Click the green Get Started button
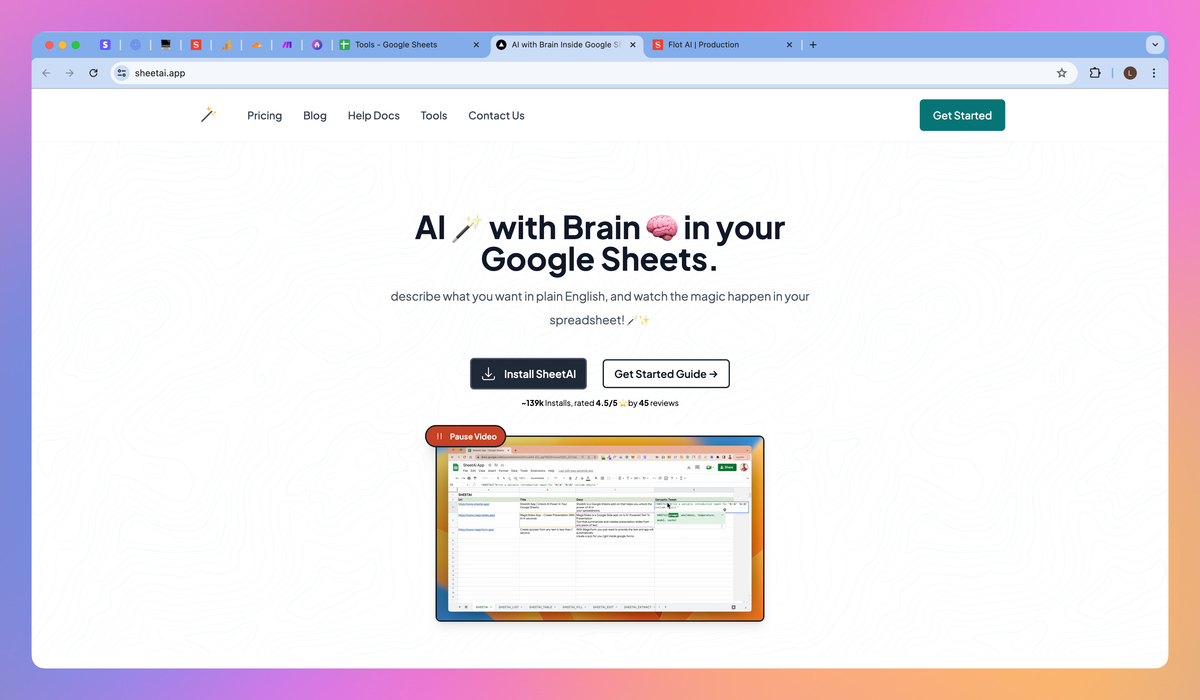This screenshot has height=700, width=1200. point(962,115)
